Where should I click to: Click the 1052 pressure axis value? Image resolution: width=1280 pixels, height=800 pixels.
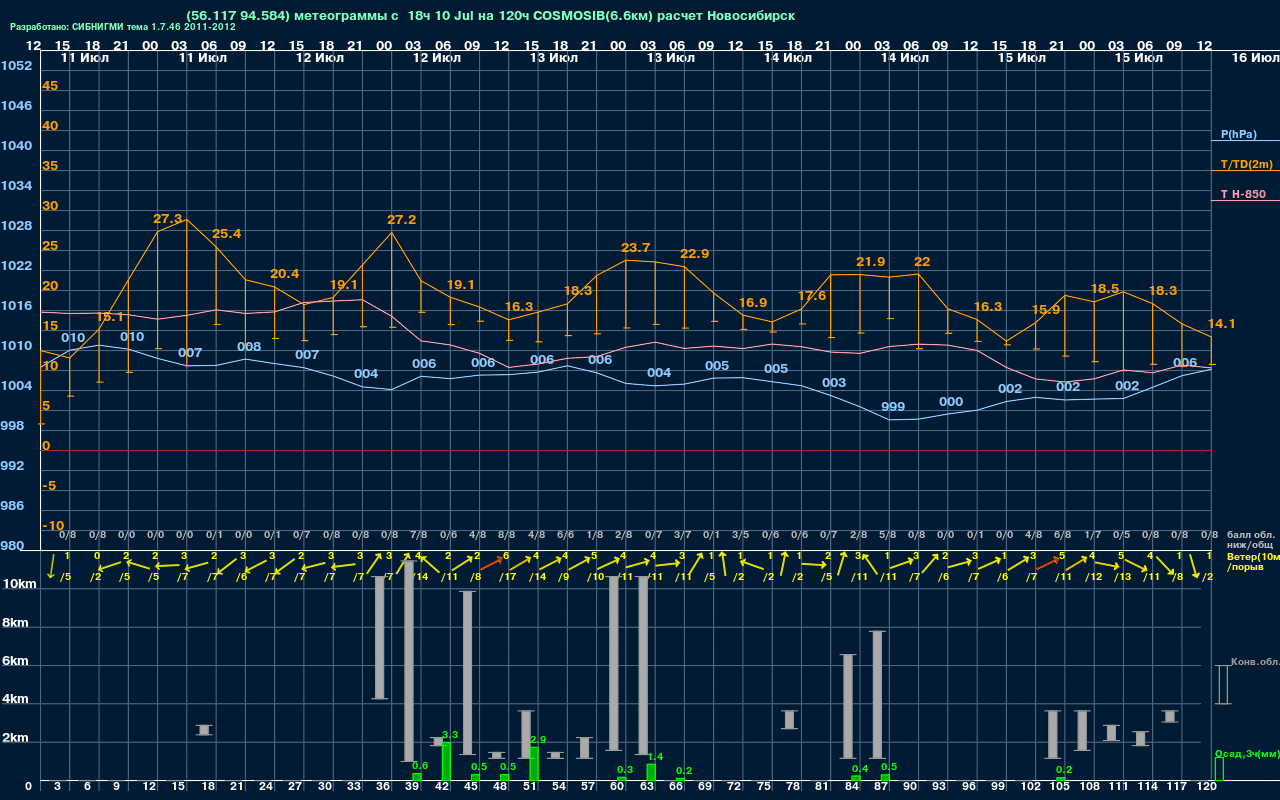point(16,65)
